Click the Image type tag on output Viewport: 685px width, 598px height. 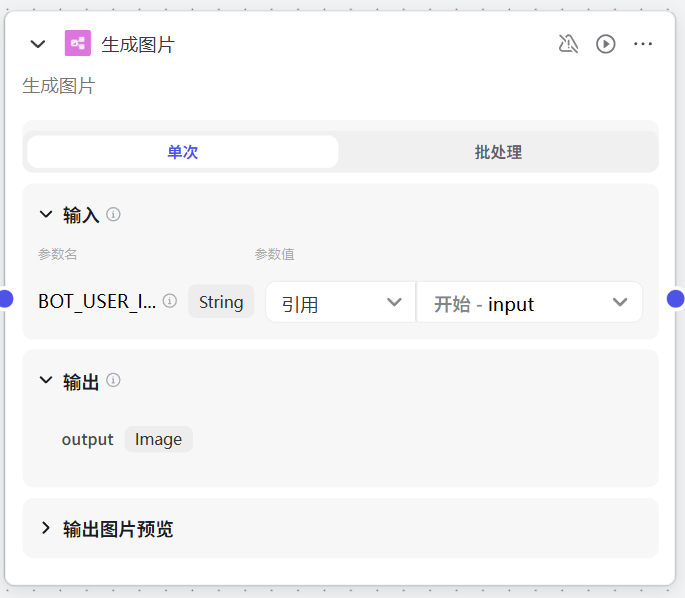(x=158, y=439)
